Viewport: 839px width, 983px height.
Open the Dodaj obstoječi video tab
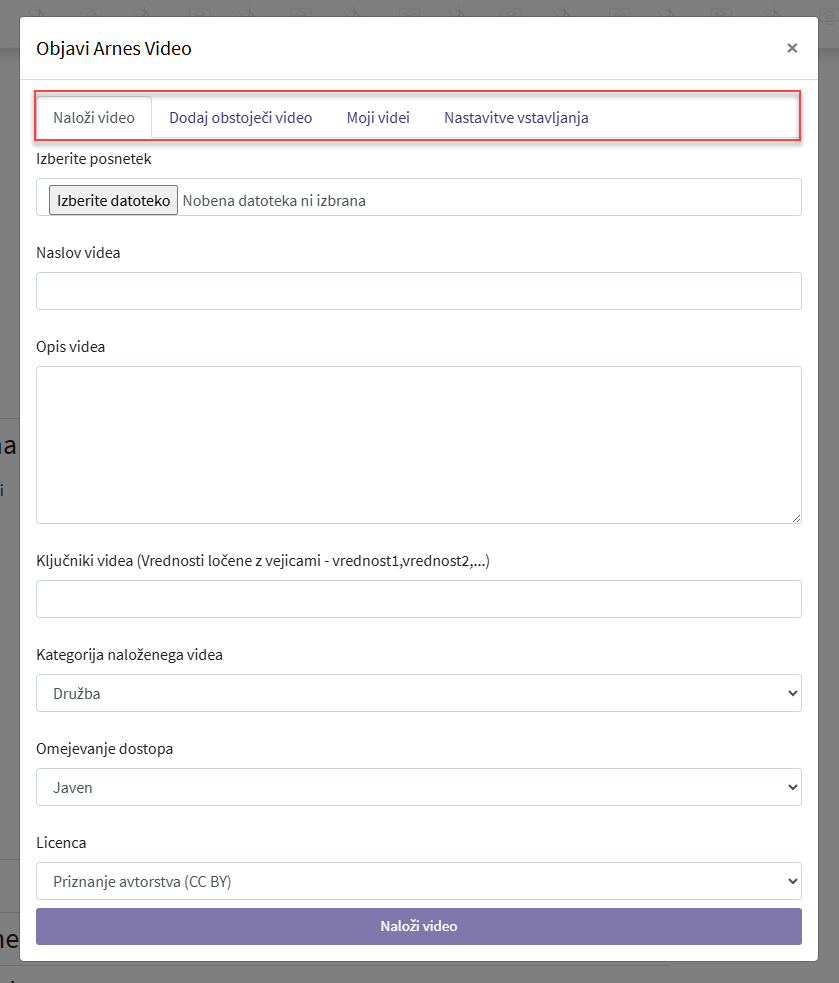pos(240,117)
